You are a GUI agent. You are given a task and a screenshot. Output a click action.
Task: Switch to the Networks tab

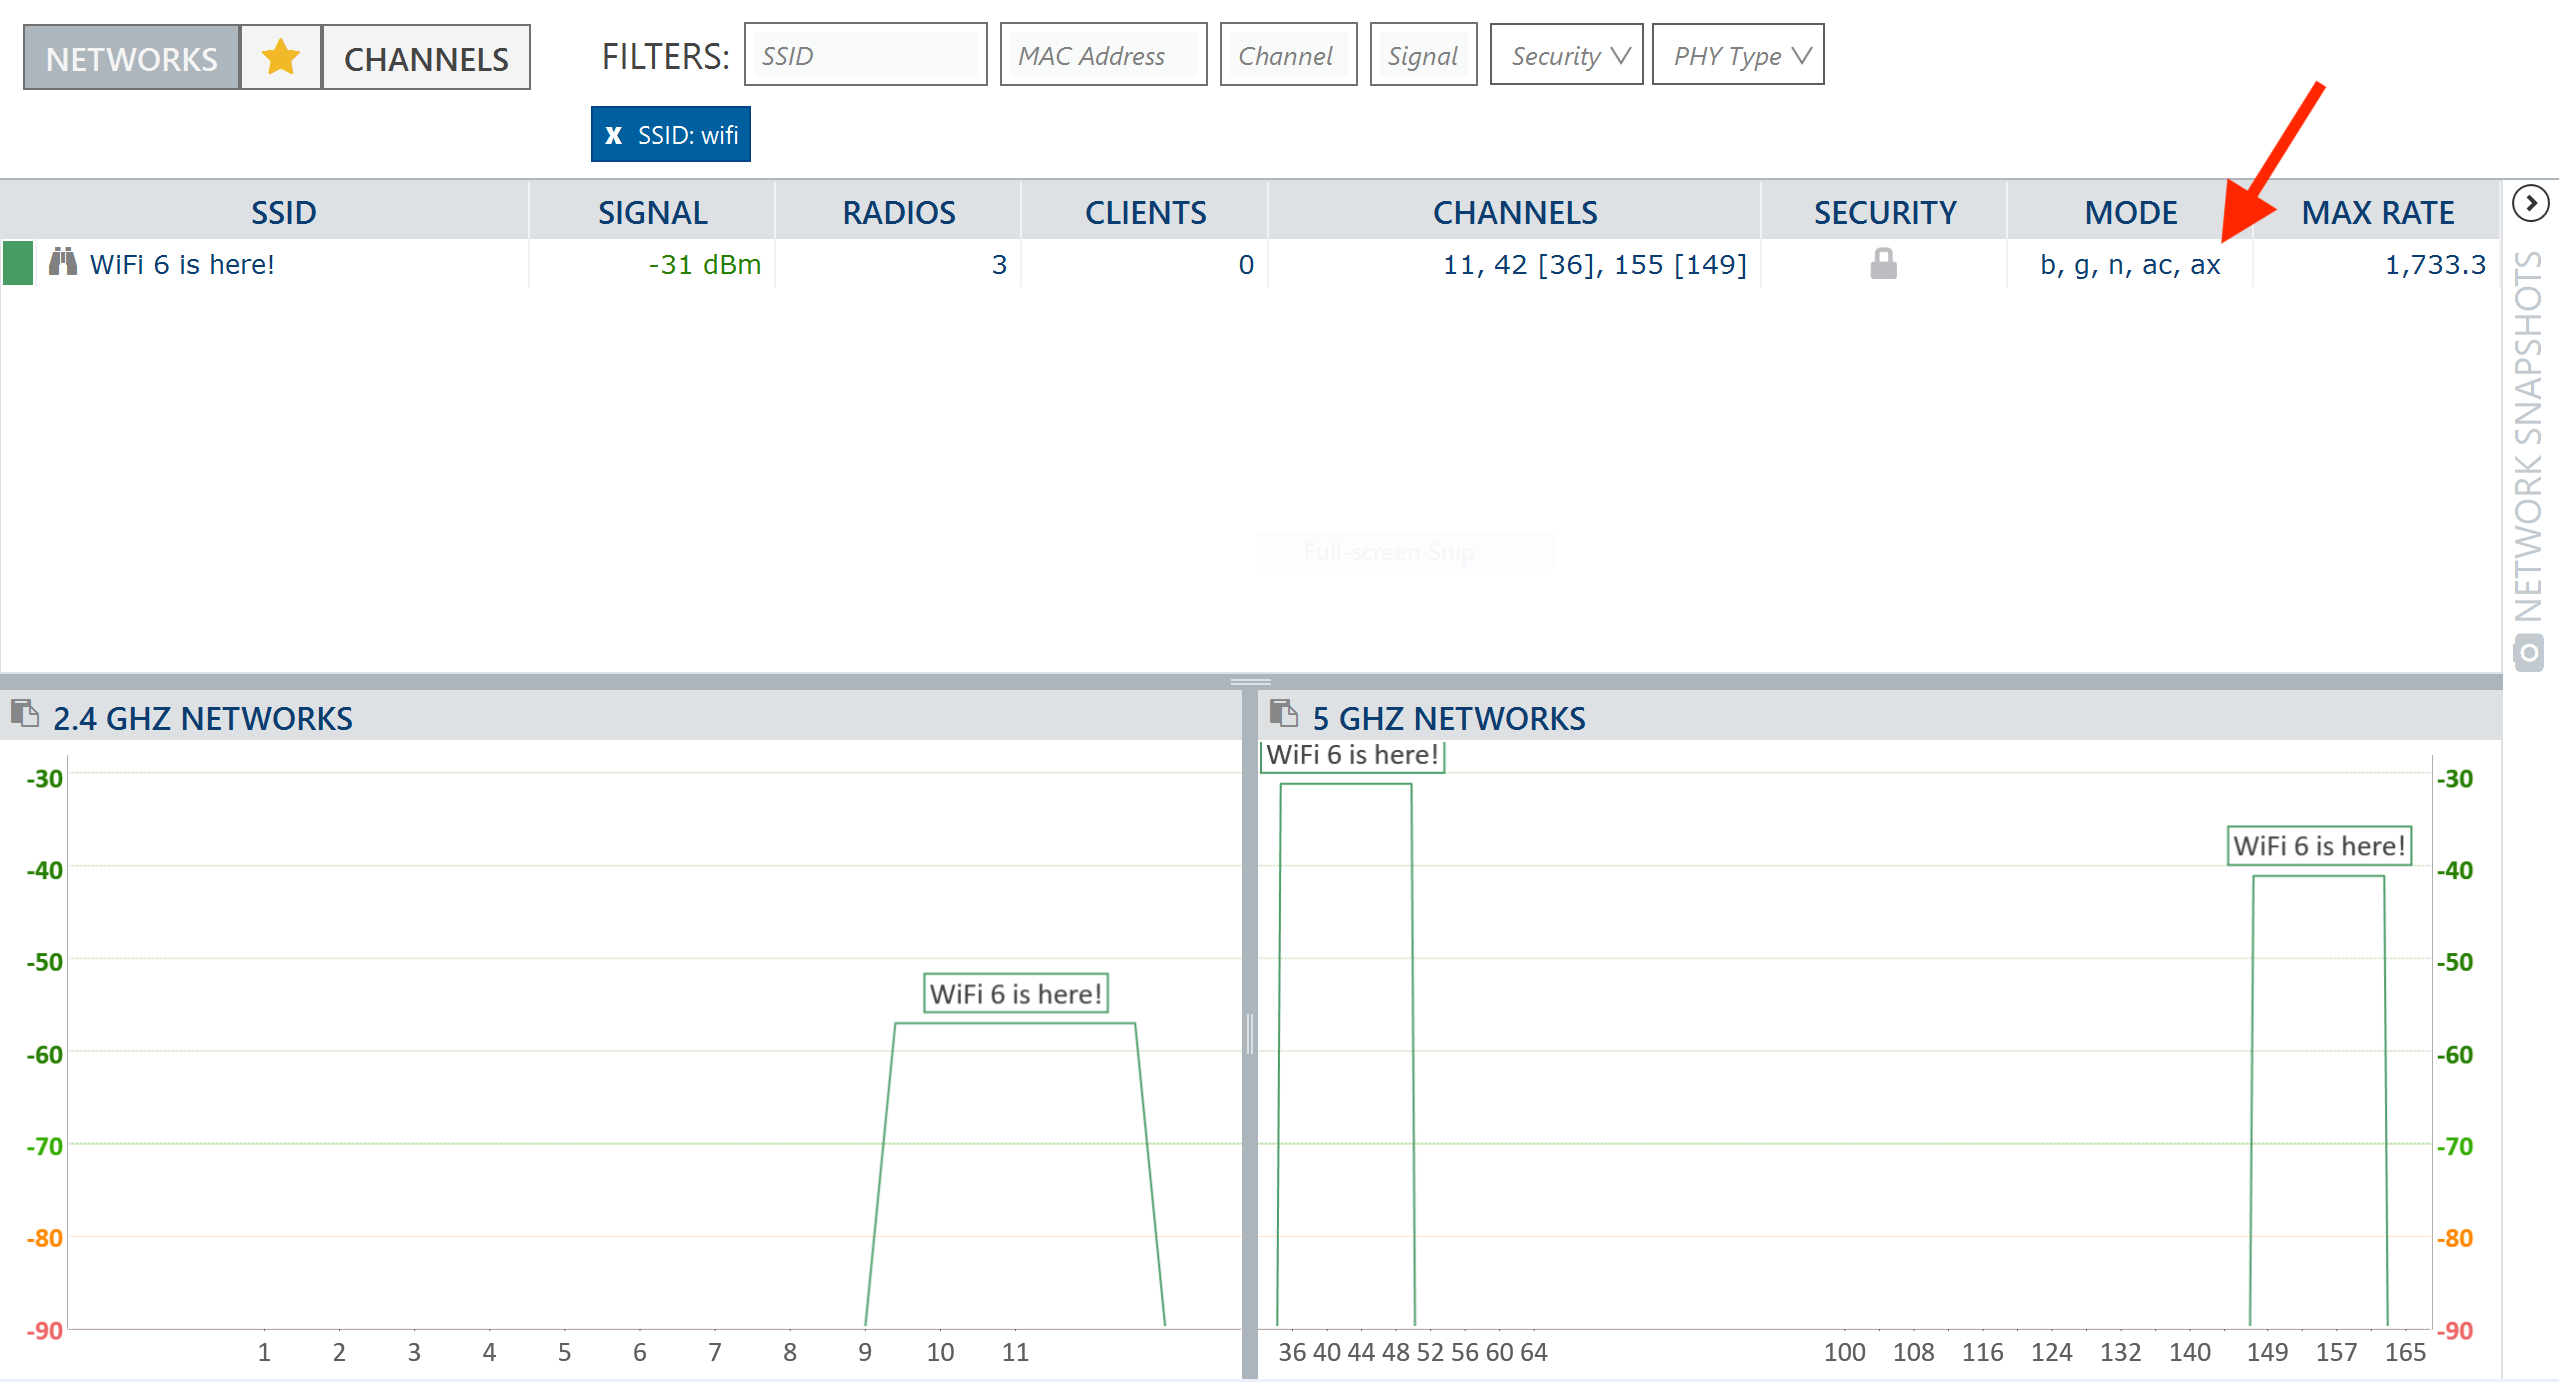132,58
